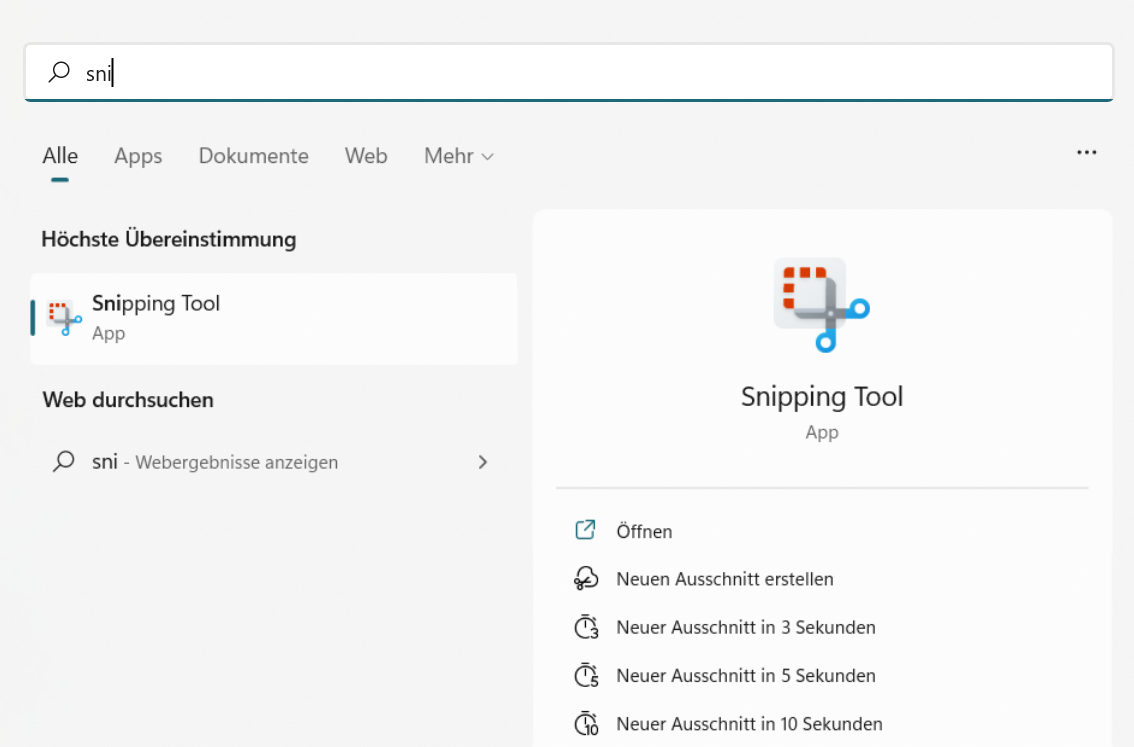The image size is (1134, 747).
Task: Choose Neuer Ausschnitt in 5 Sekunden
Action: (746, 675)
